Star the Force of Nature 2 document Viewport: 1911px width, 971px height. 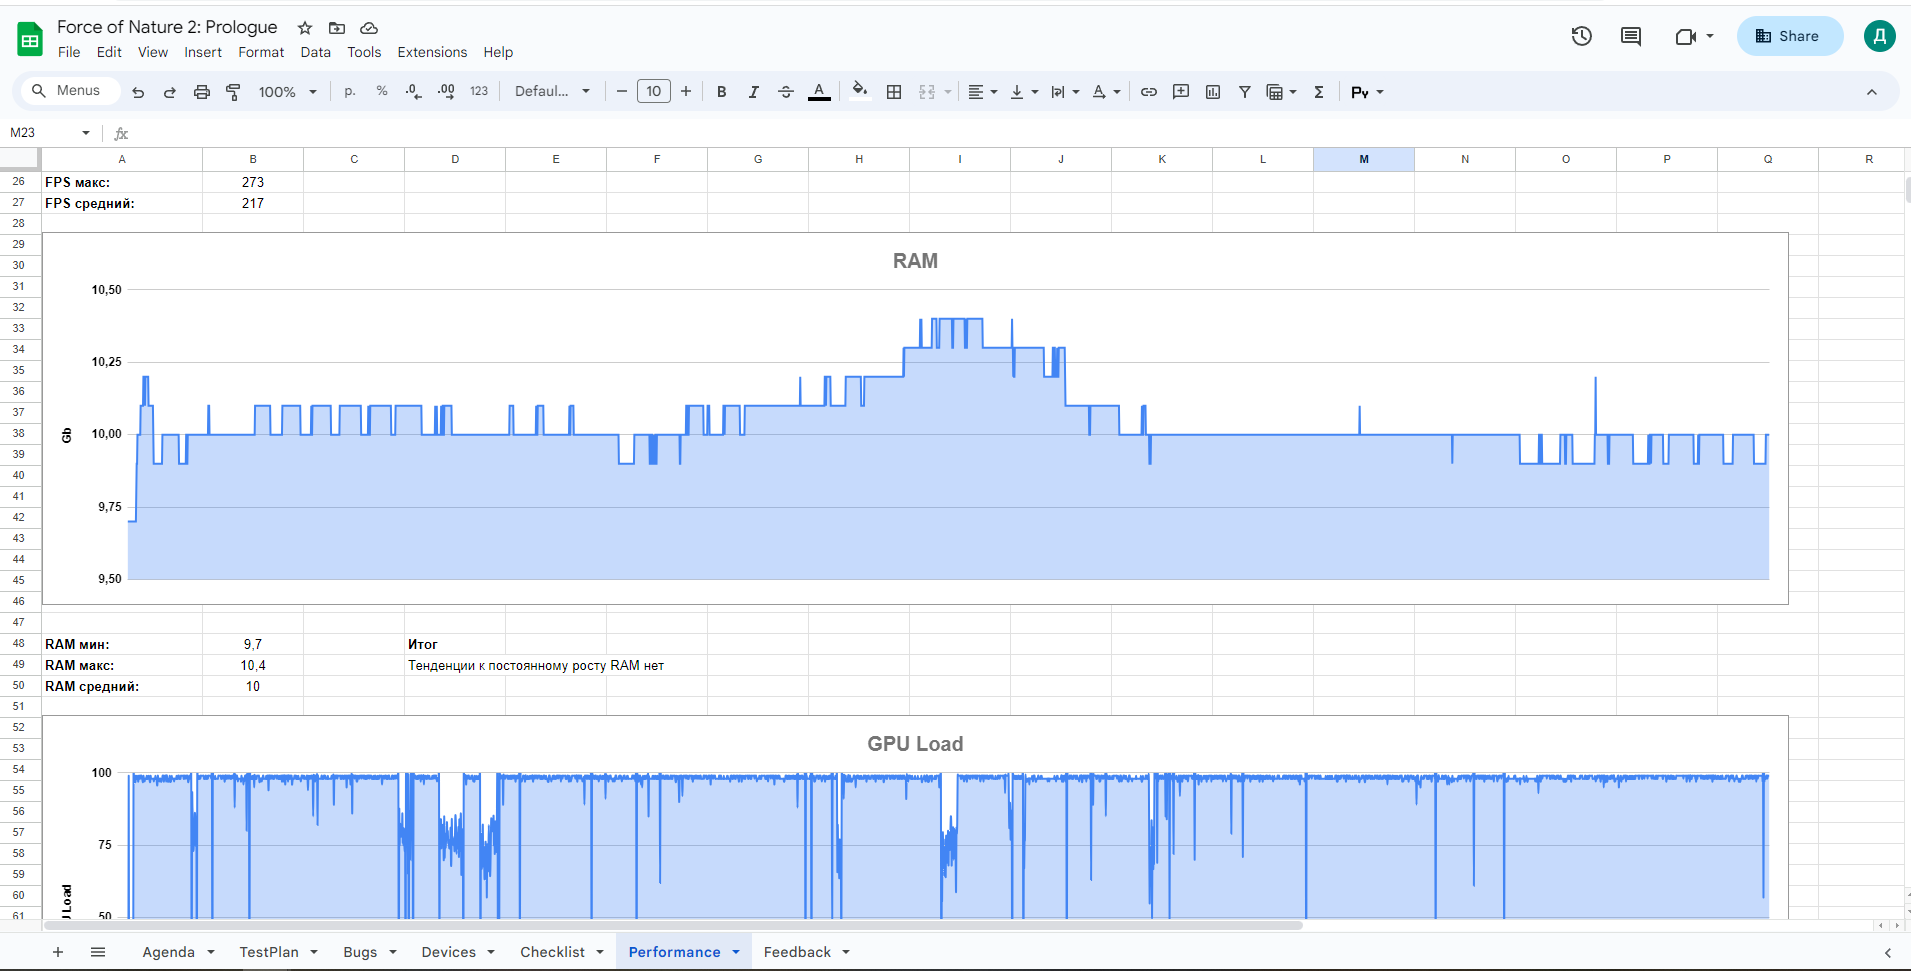[x=305, y=28]
